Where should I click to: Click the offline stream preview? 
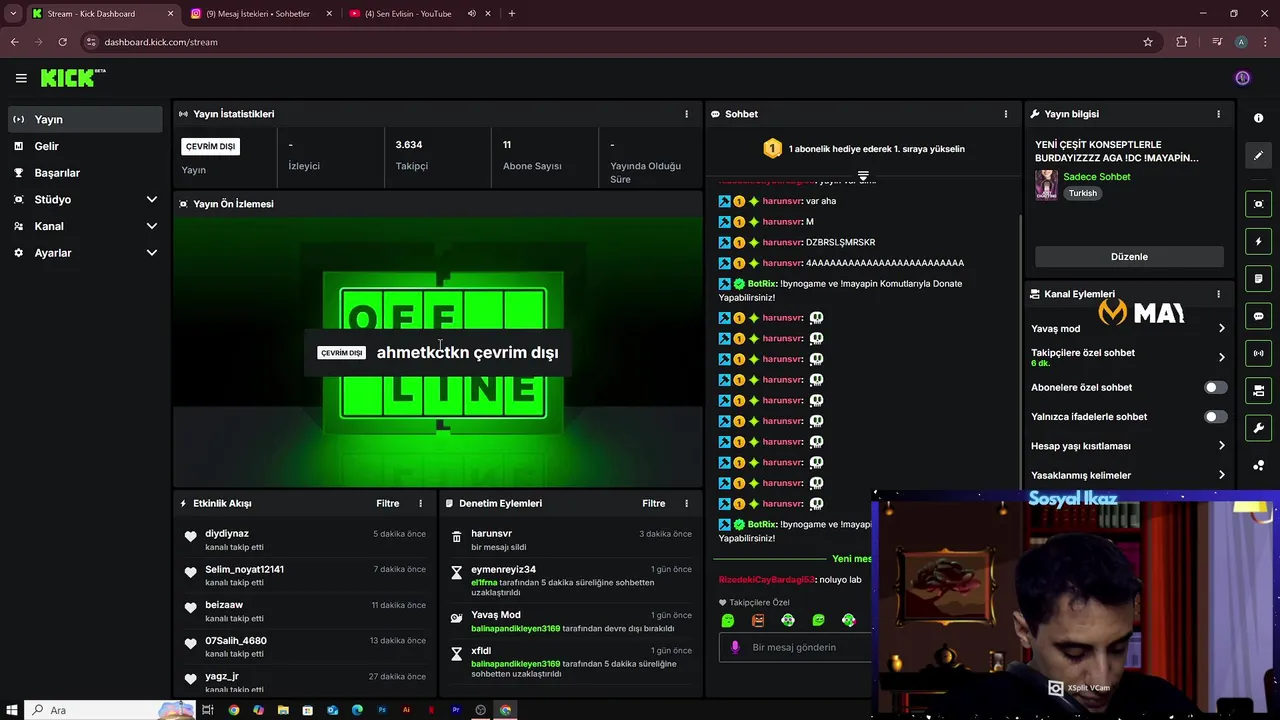pyautogui.click(x=438, y=352)
